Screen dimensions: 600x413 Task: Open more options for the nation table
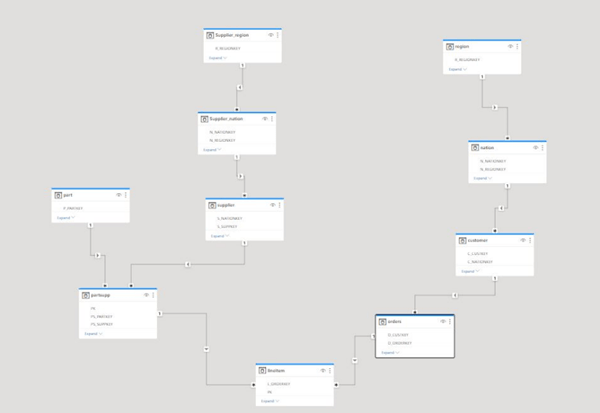click(x=542, y=147)
